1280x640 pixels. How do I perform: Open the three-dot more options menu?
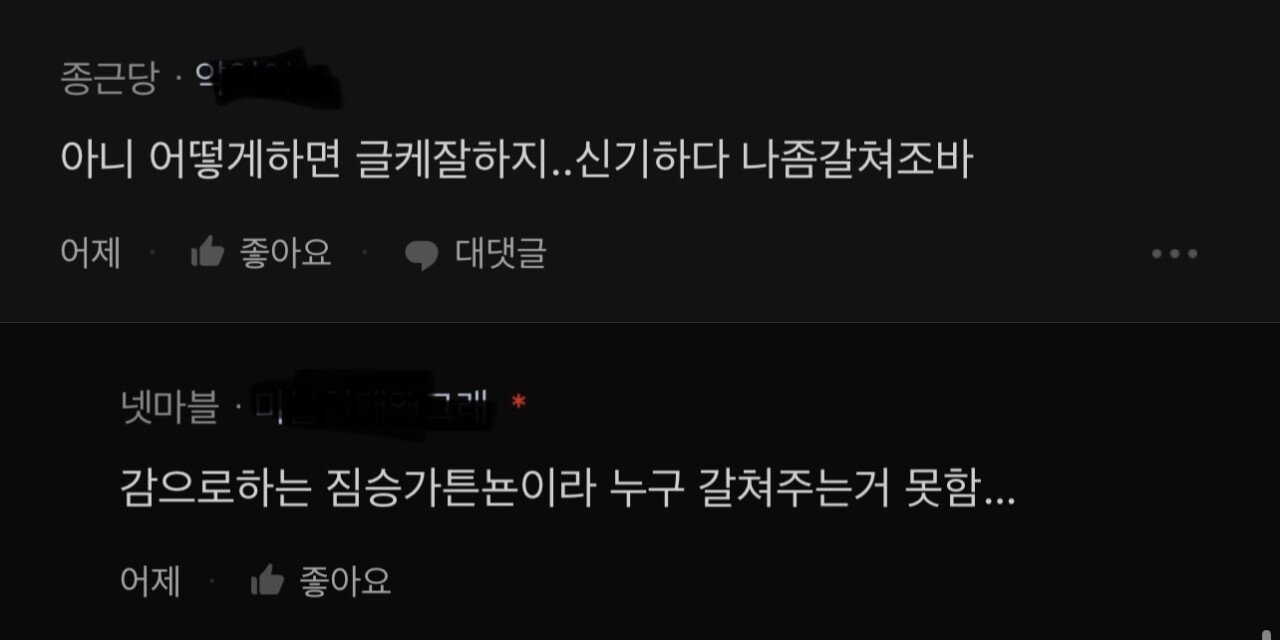[x=1174, y=254]
